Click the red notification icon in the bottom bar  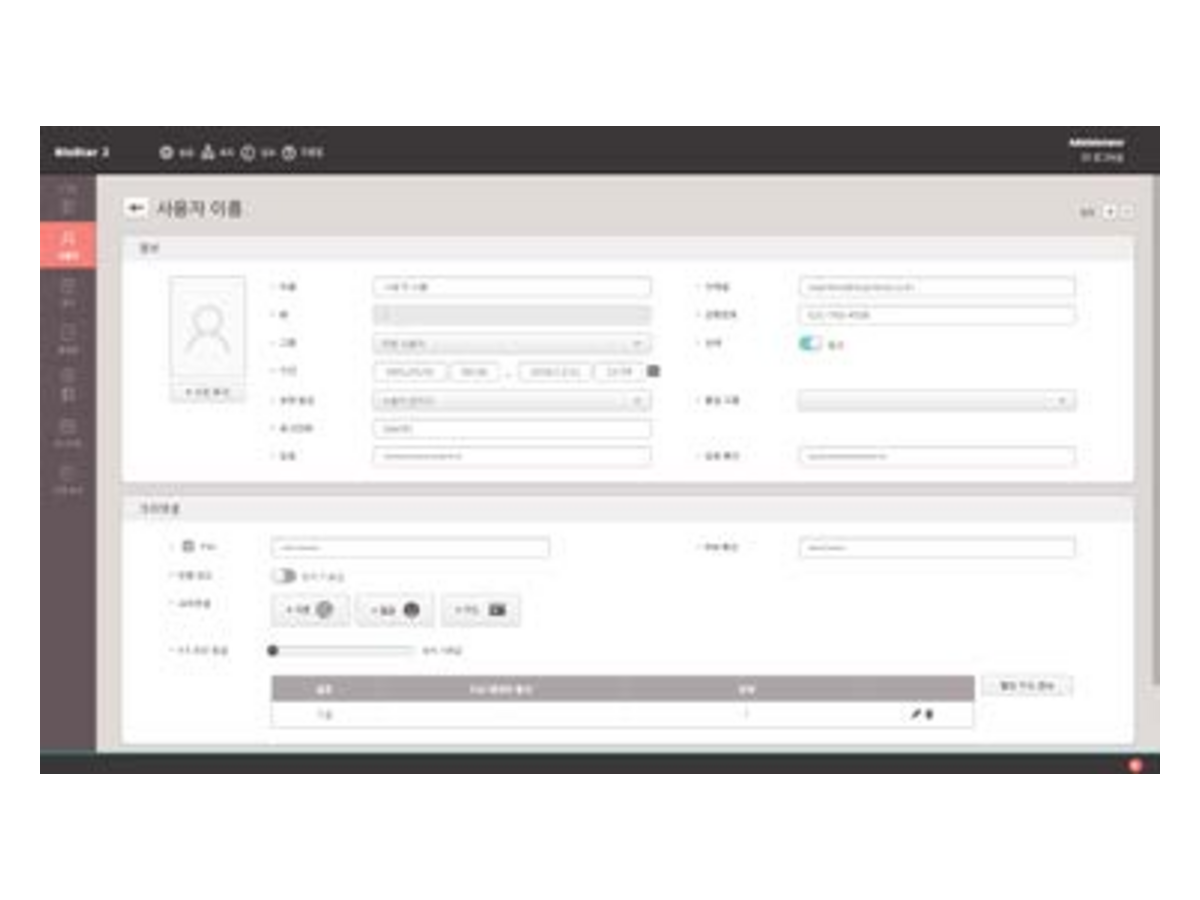click(x=1135, y=765)
